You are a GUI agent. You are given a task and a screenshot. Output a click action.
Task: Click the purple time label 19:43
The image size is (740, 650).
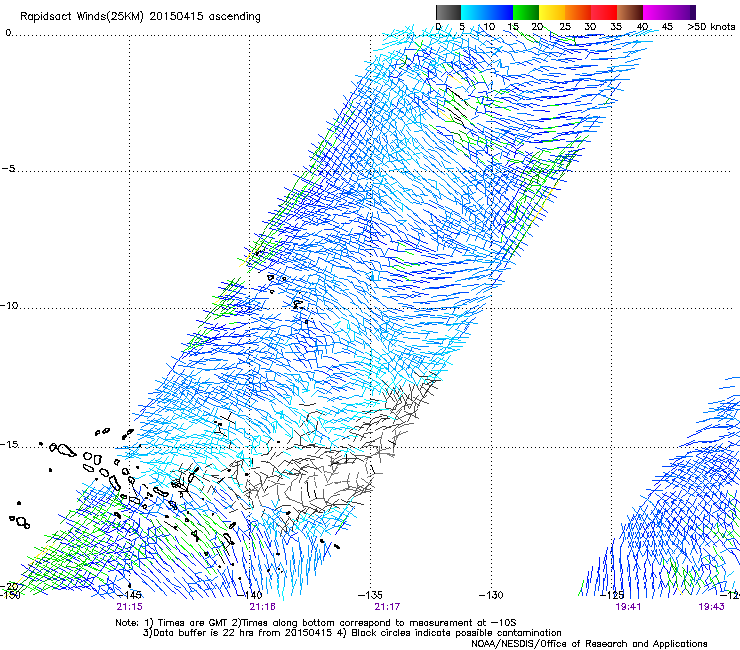(711, 607)
